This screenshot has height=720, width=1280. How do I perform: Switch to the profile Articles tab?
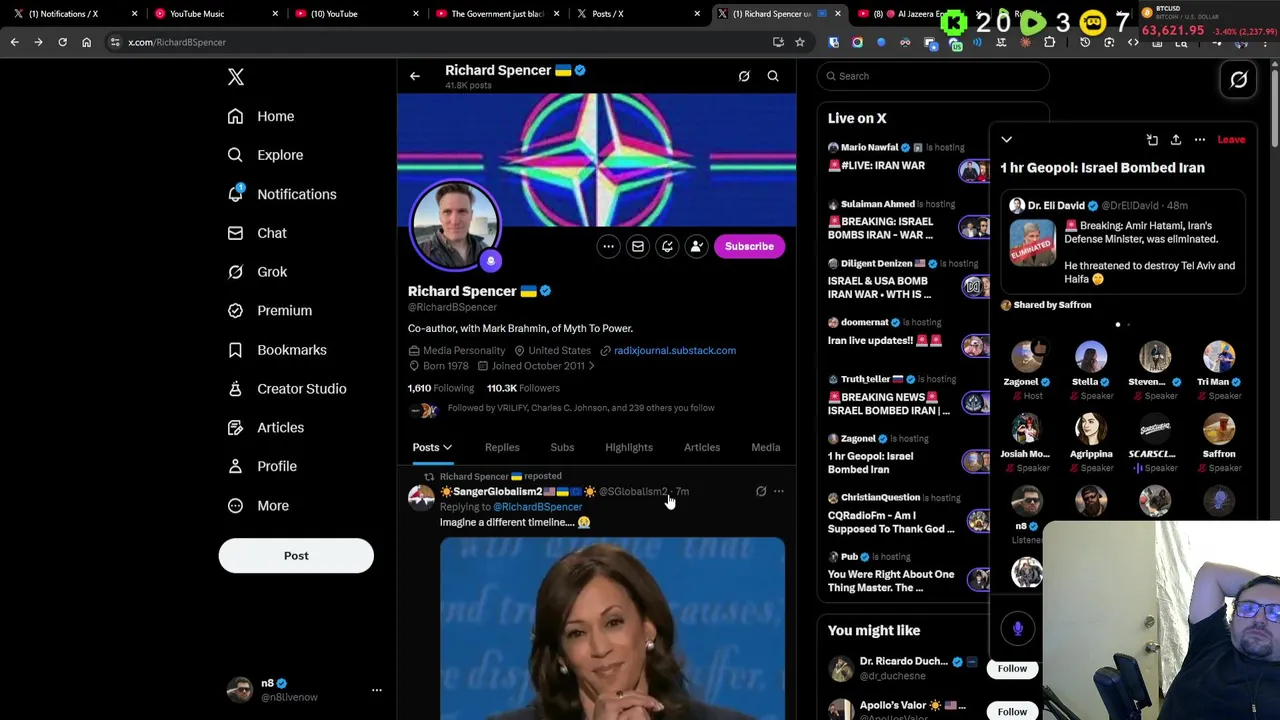click(x=702, y=448)
